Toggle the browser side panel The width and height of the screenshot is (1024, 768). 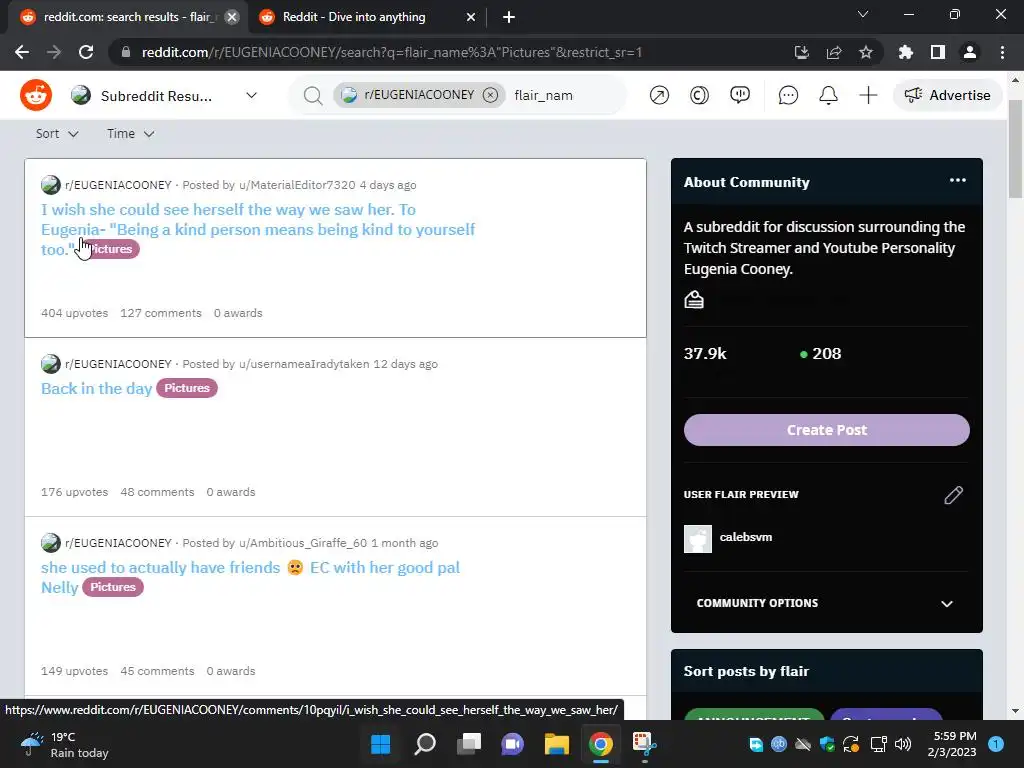(x=938, y=52)
